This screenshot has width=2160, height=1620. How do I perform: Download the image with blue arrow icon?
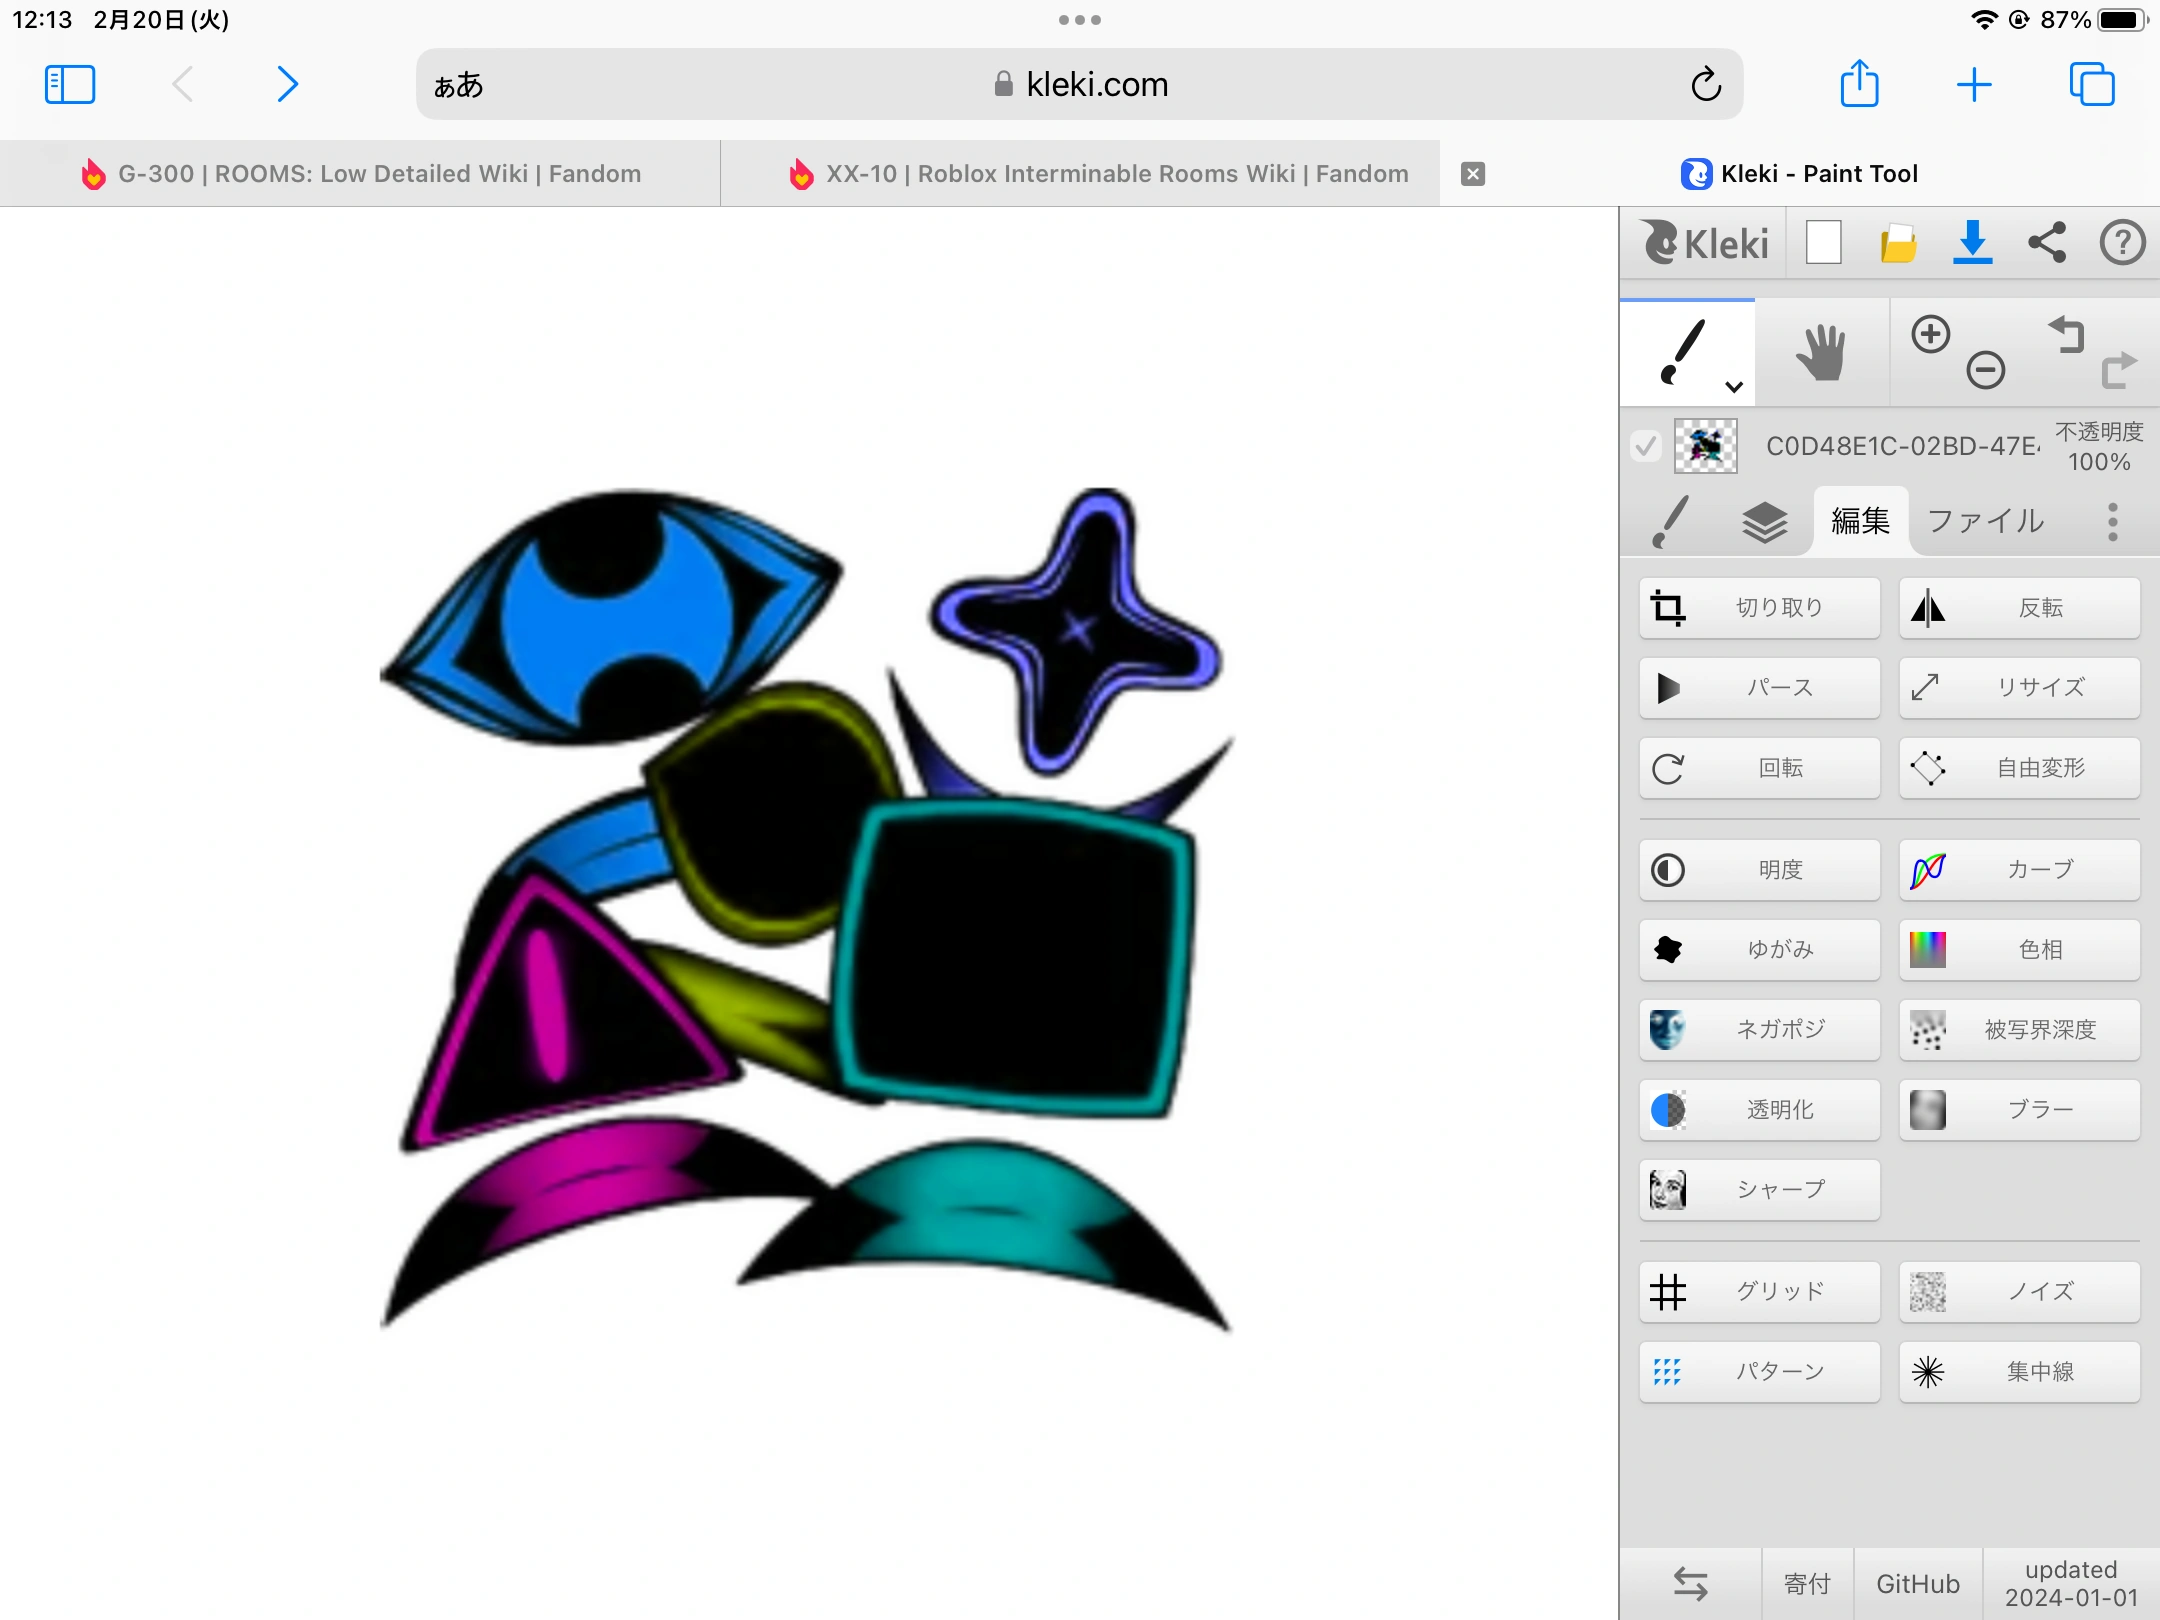[x=1972, y=243]
